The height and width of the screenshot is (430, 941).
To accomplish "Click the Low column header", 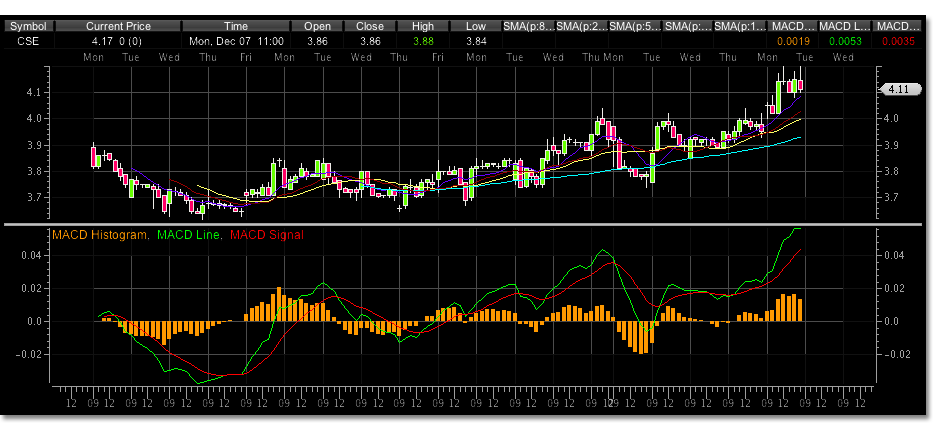I will click(x=477, y=25).
